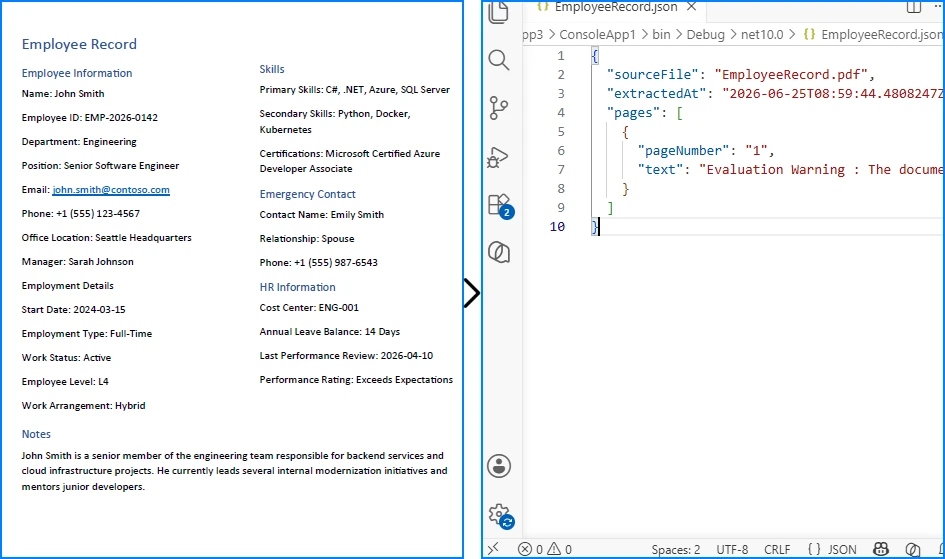This screenshot has height=559, width=945.
Task: Open the Extensions view with badge 2
Action: pyautogui.click(x=500, y=206)
